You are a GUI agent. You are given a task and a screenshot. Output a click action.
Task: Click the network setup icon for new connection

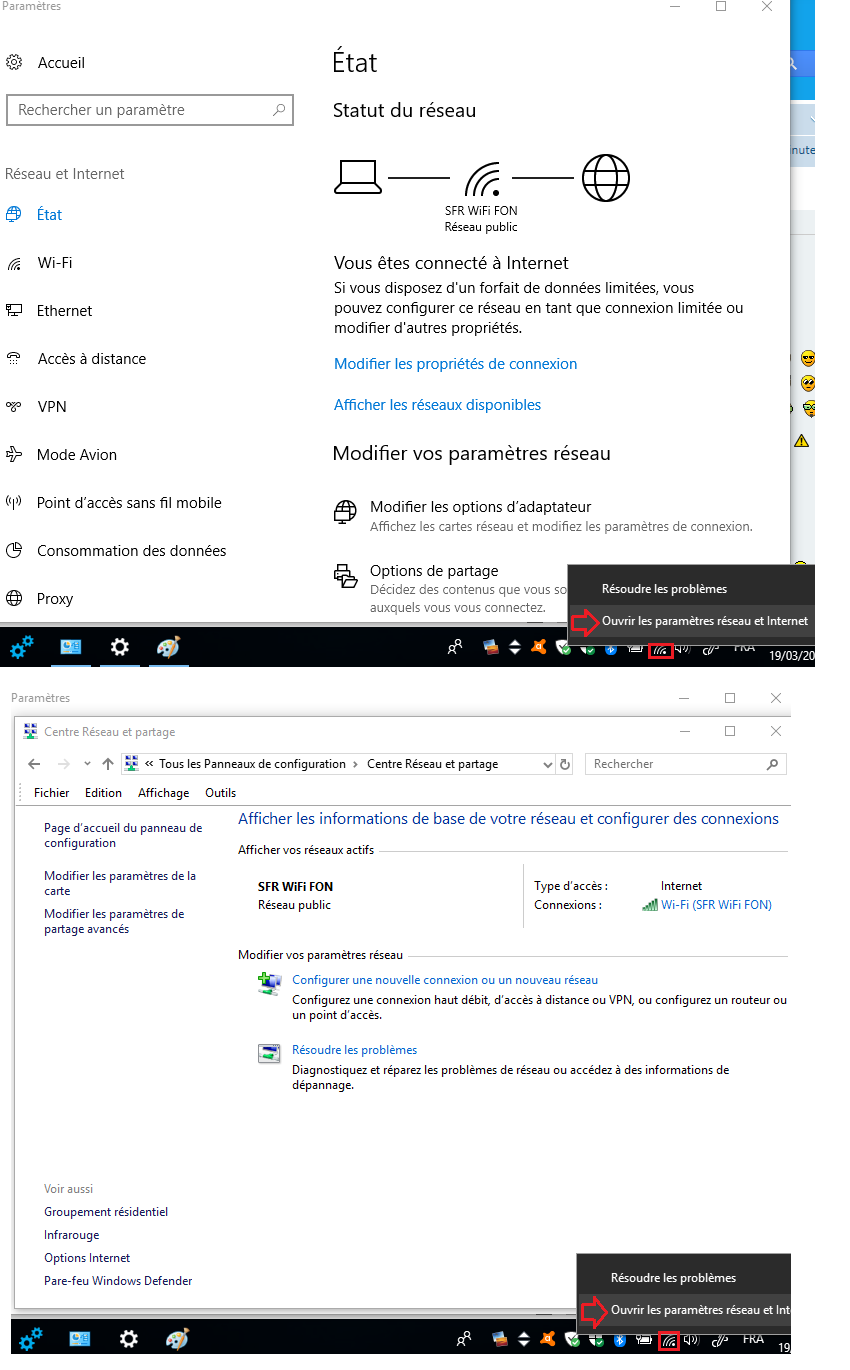pos(269,985)
